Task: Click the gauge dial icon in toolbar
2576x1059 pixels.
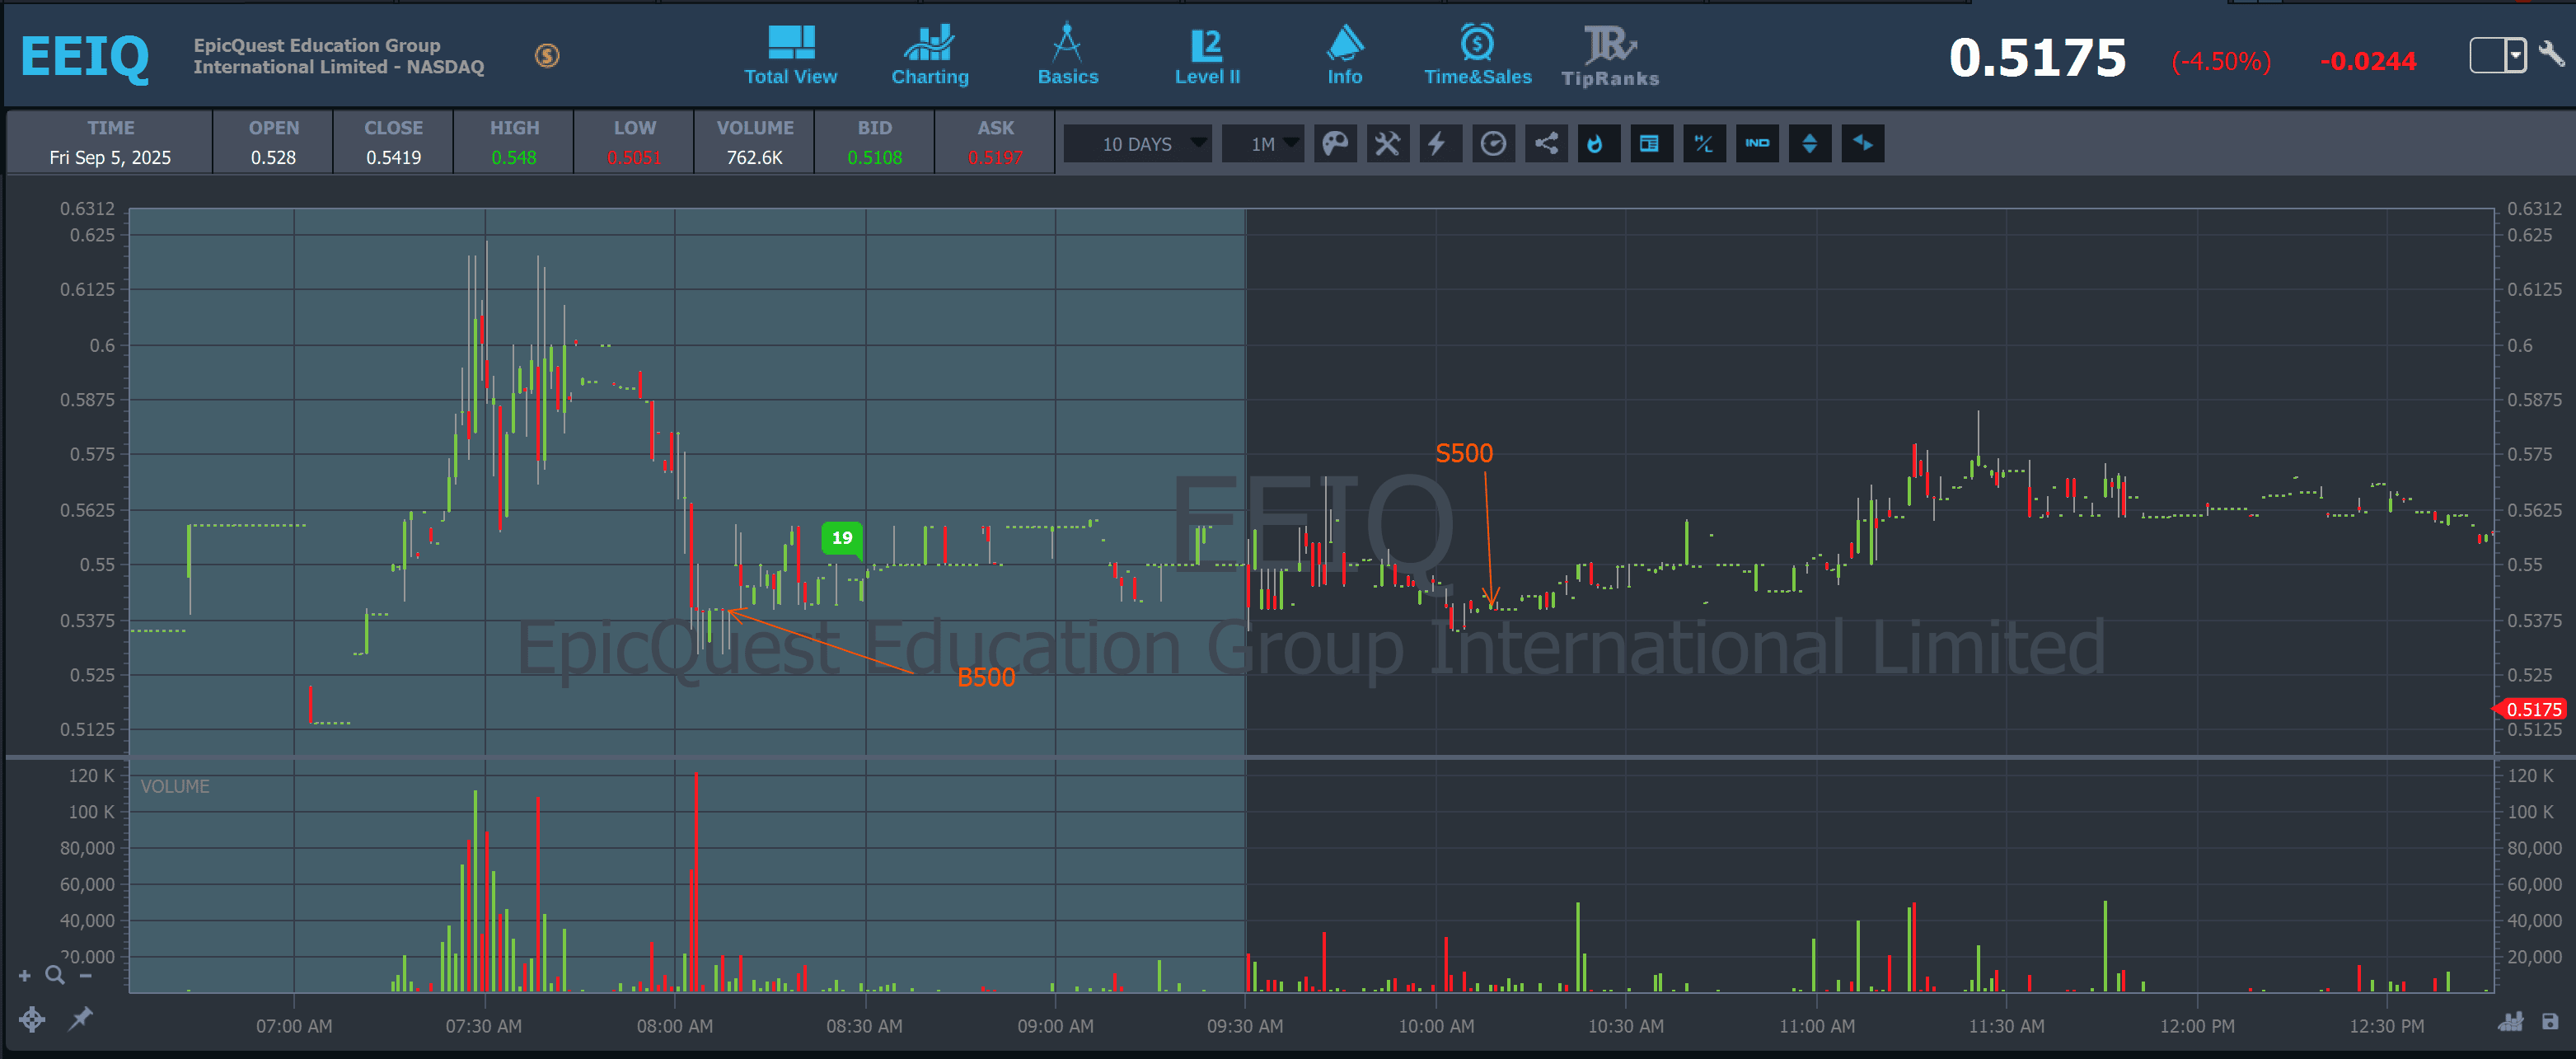Action: click(1493, 144)
